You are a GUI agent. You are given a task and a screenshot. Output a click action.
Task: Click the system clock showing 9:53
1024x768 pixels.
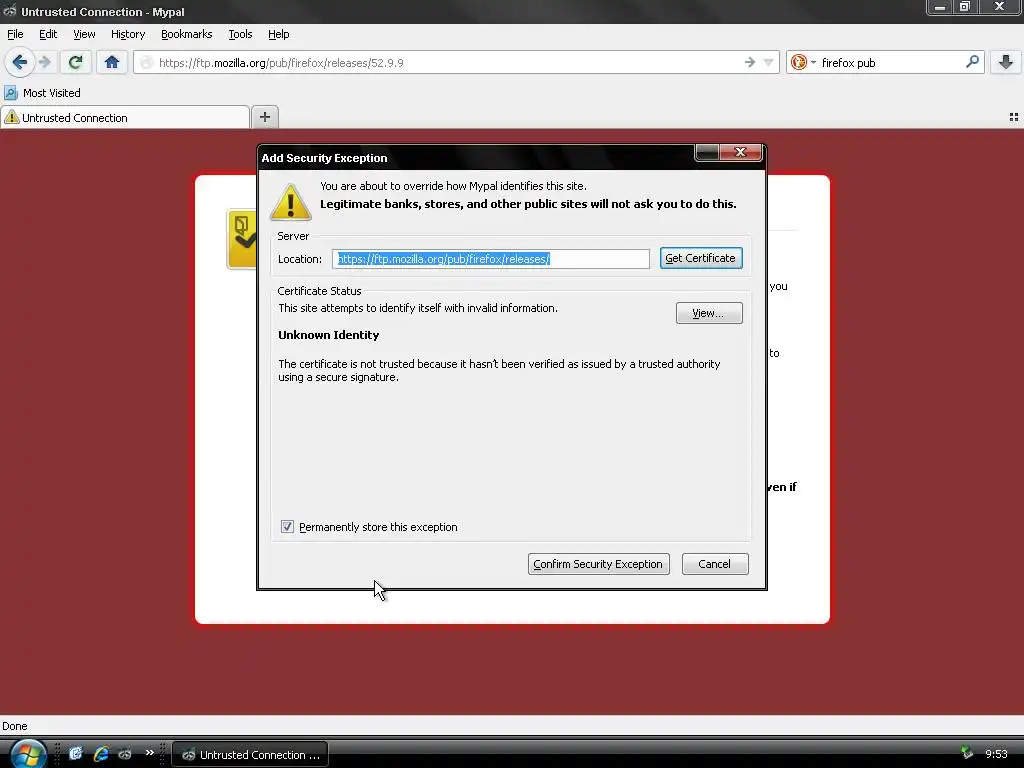coord(996,754)
